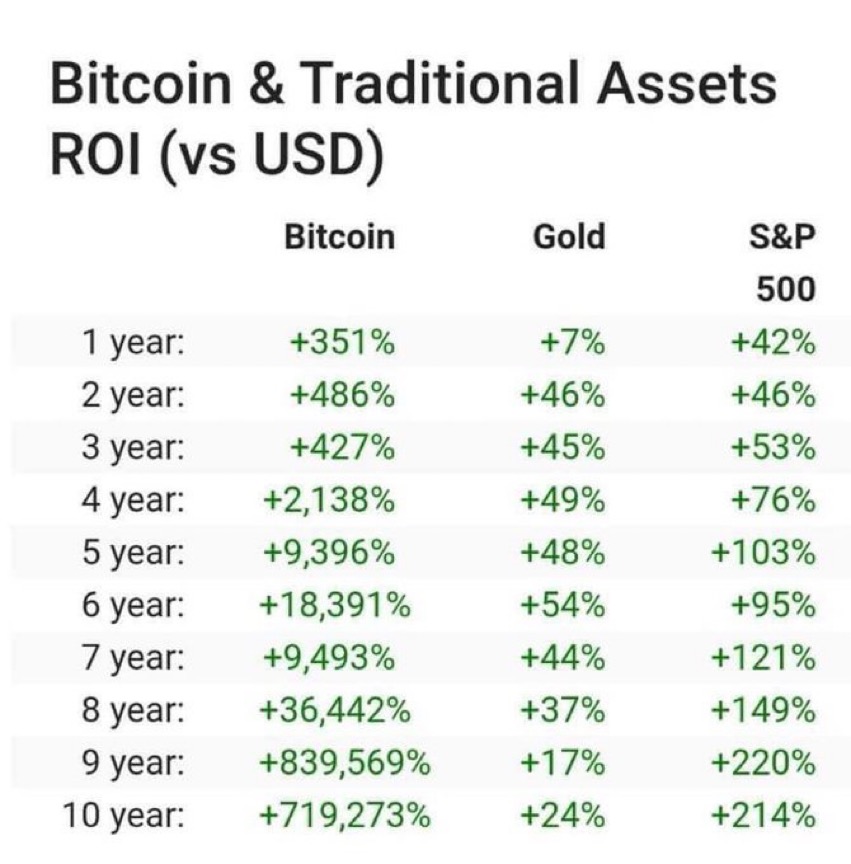
Task: Click Bitcoin's +719,273% ten-year value
Action: tap(344, 816)
